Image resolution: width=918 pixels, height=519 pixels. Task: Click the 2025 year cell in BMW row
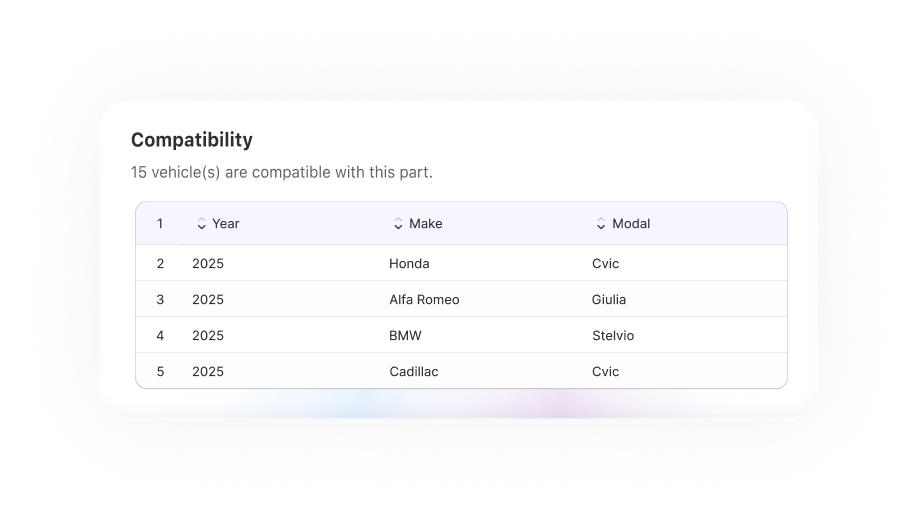208,336
